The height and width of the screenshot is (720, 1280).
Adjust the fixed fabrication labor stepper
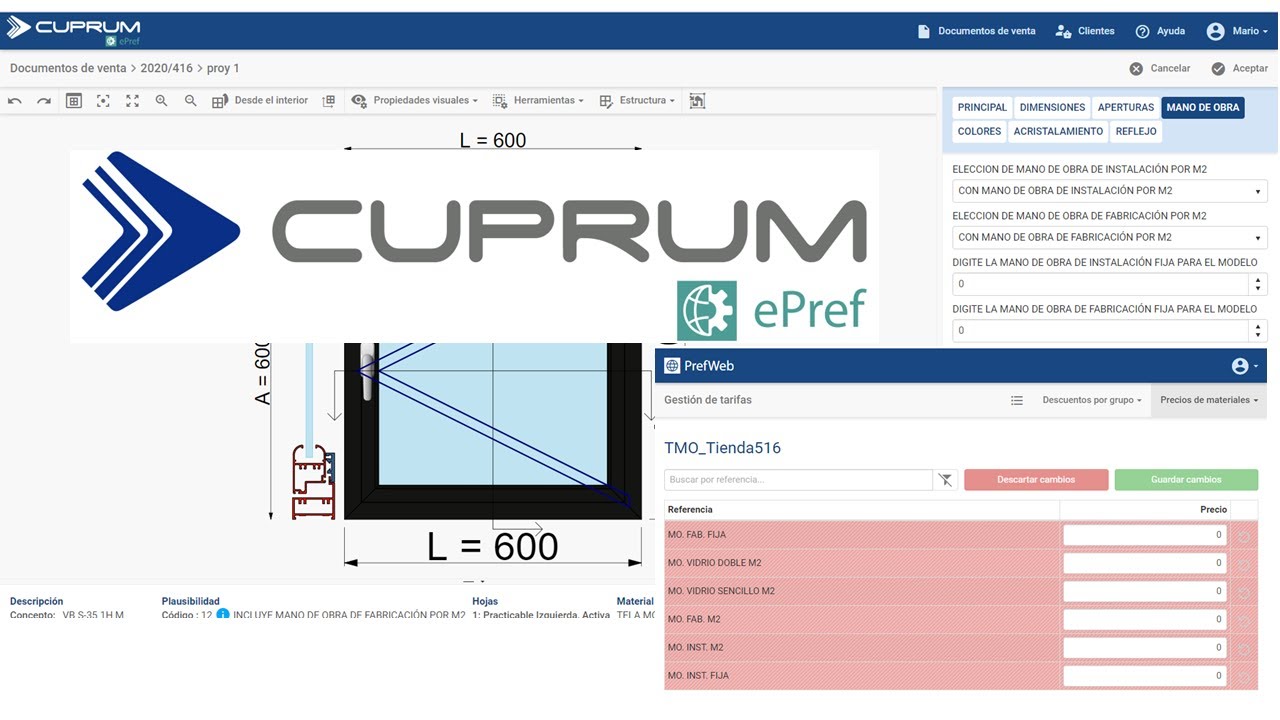[x=1258, y=331]
